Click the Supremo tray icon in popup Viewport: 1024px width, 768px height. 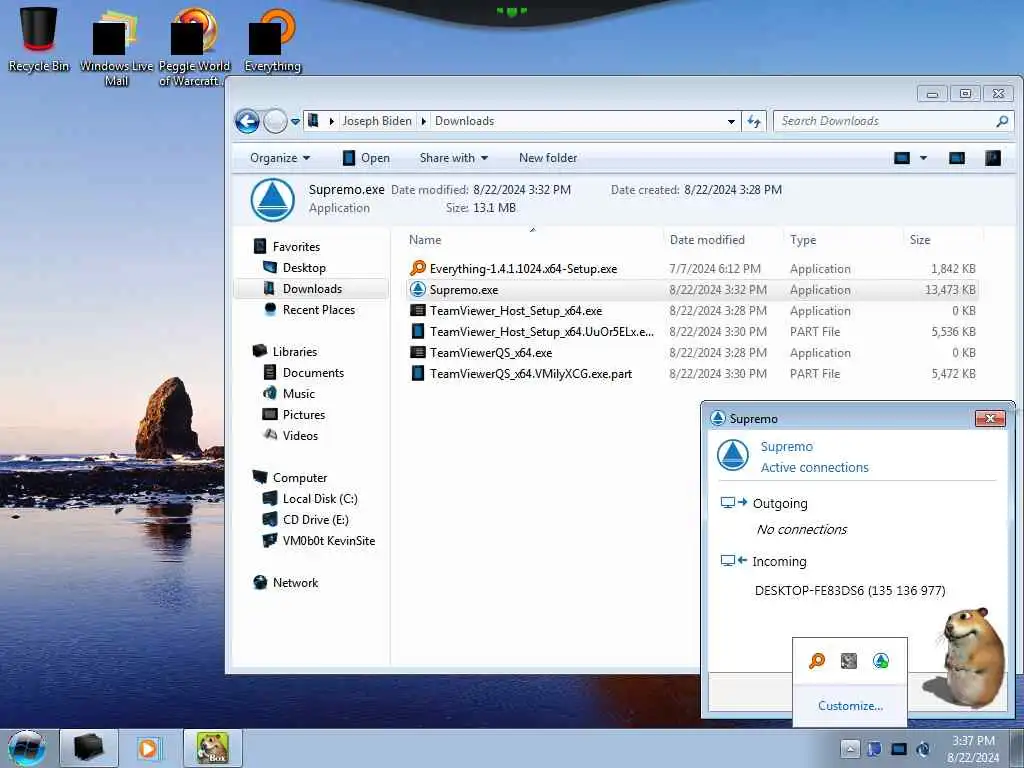(881, 661)
